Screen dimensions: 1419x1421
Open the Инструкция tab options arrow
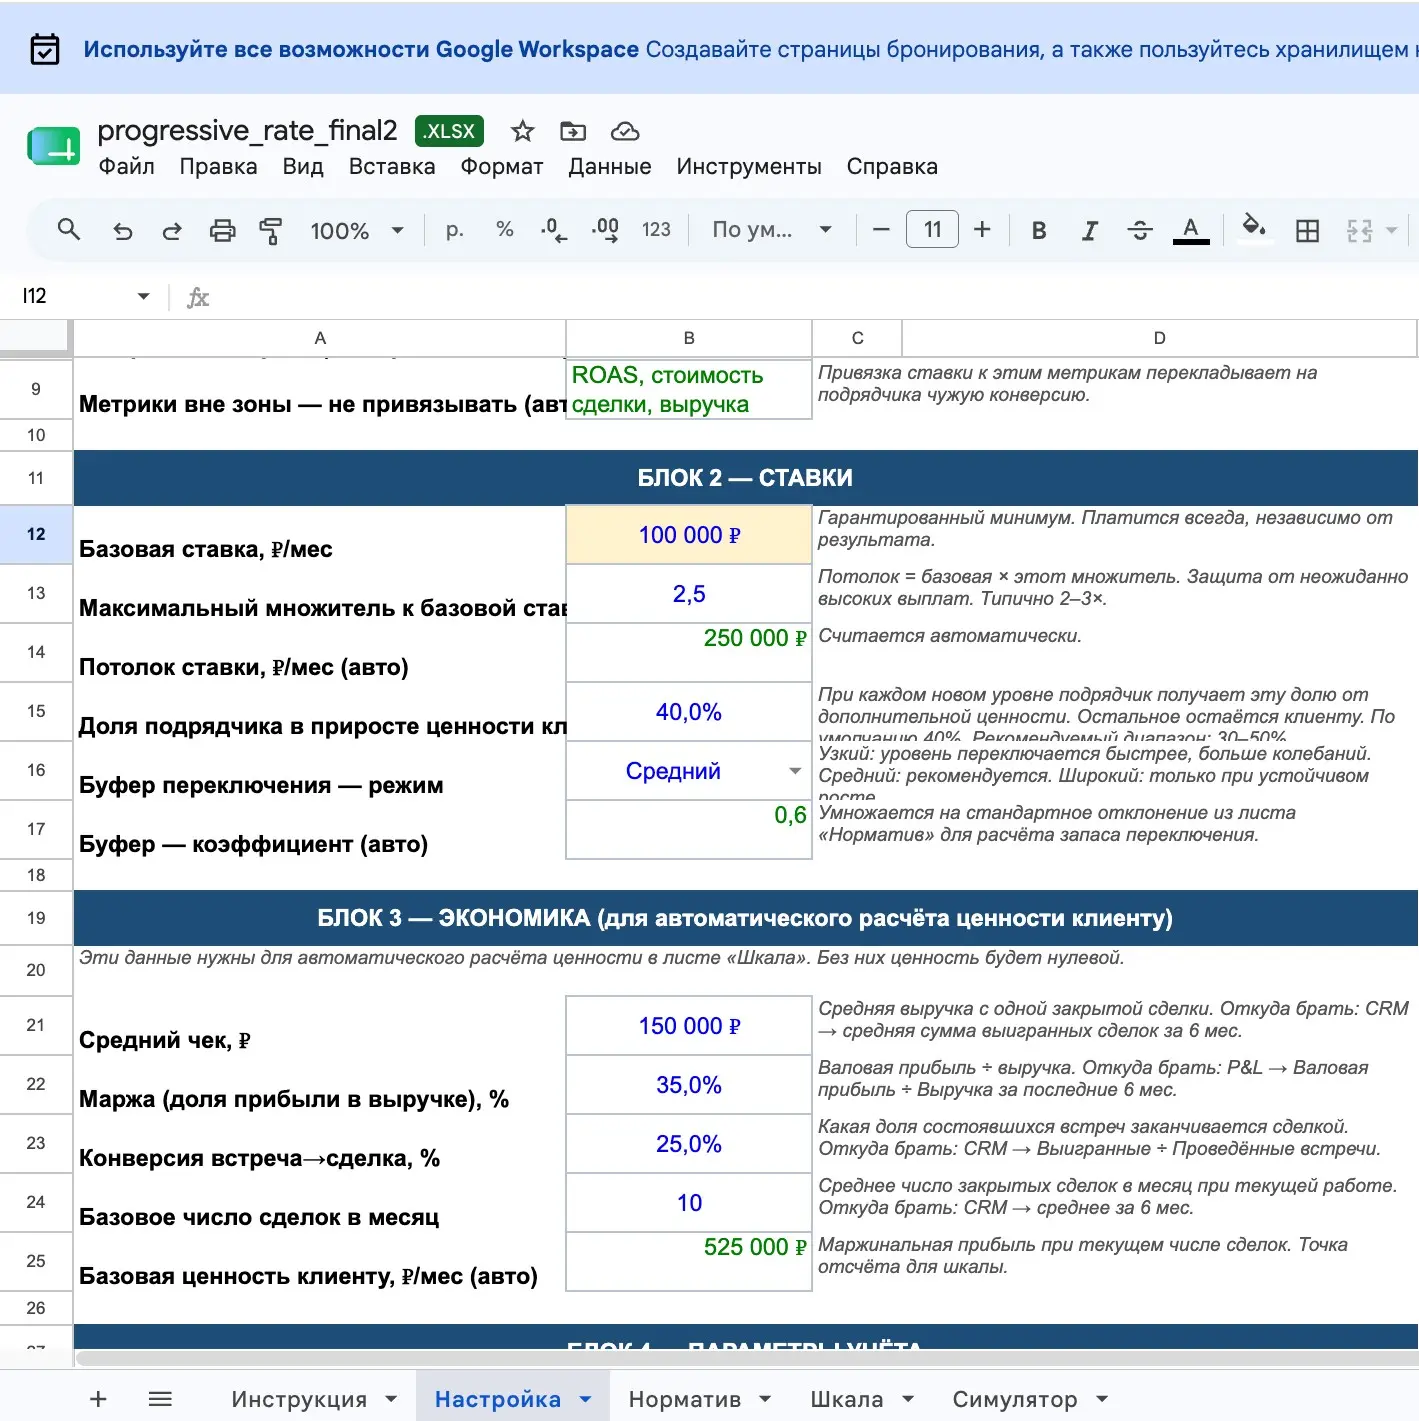tap(391, 1399)
